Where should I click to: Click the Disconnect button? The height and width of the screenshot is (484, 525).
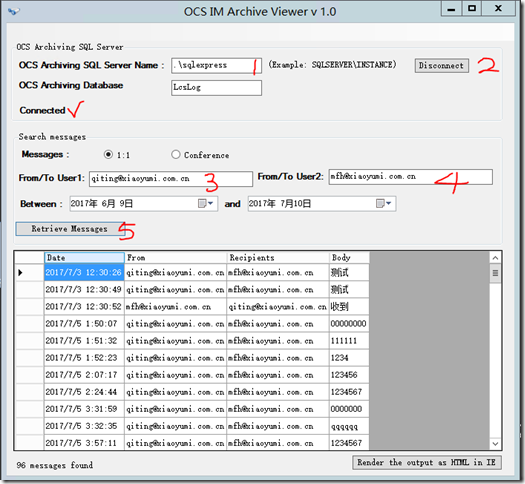(442, 66)
